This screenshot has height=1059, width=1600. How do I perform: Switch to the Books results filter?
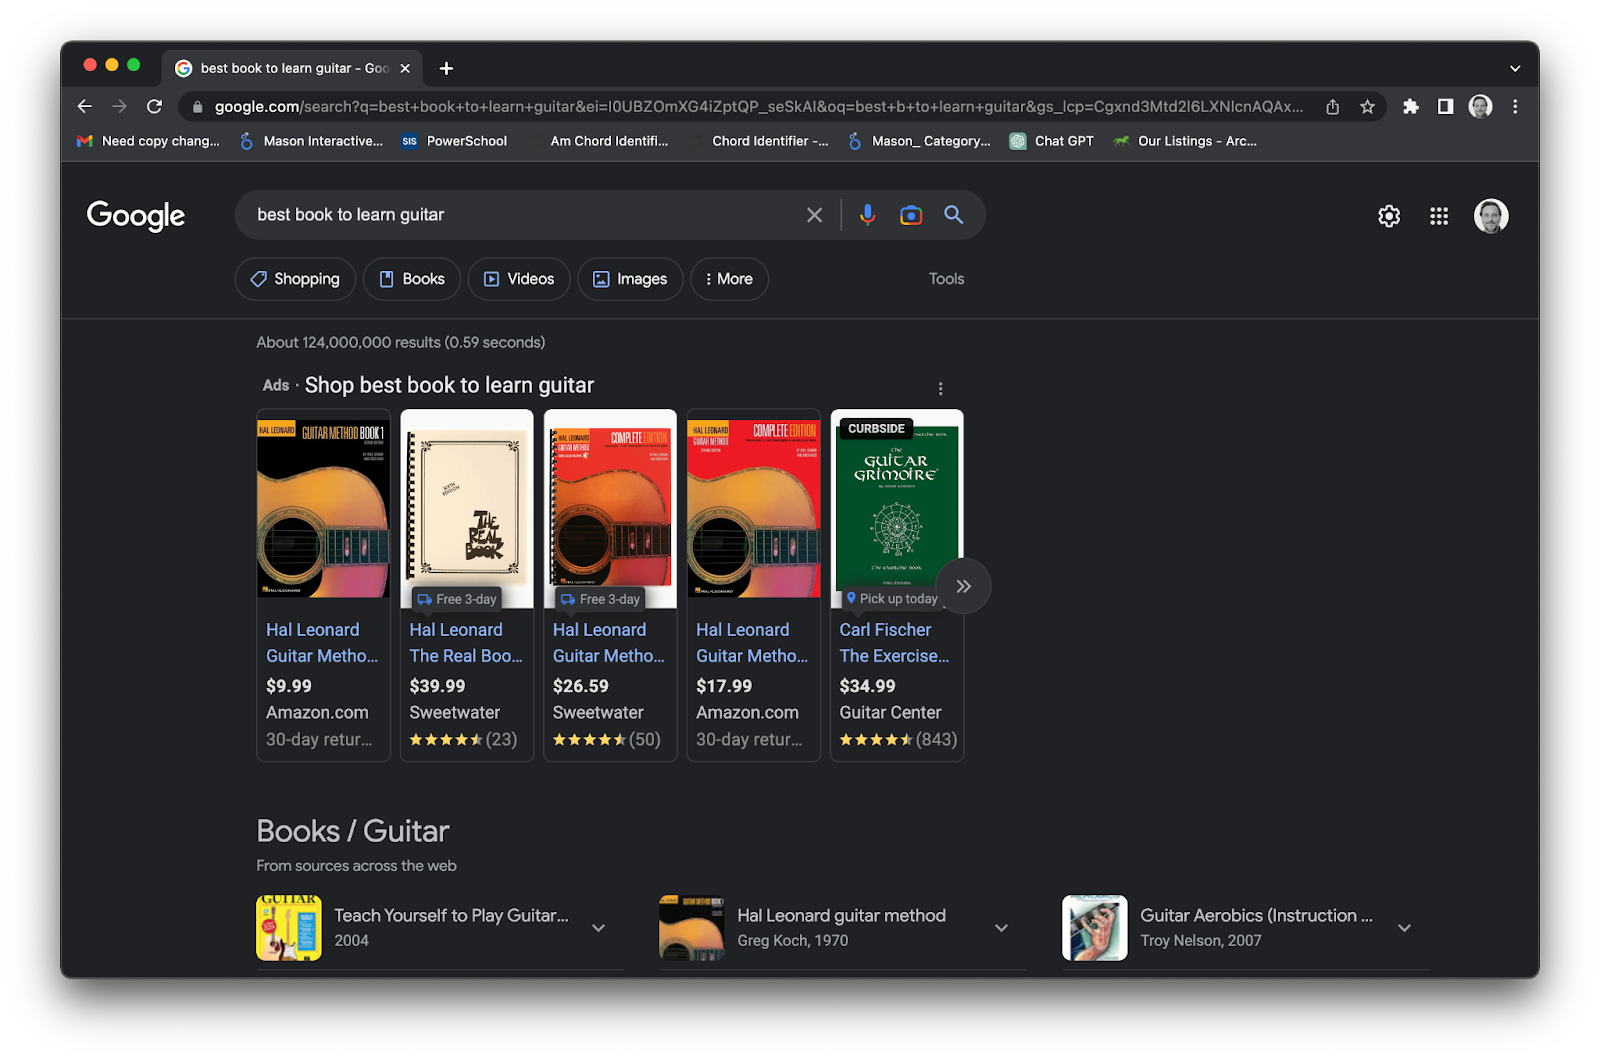(x=412, y=279)
